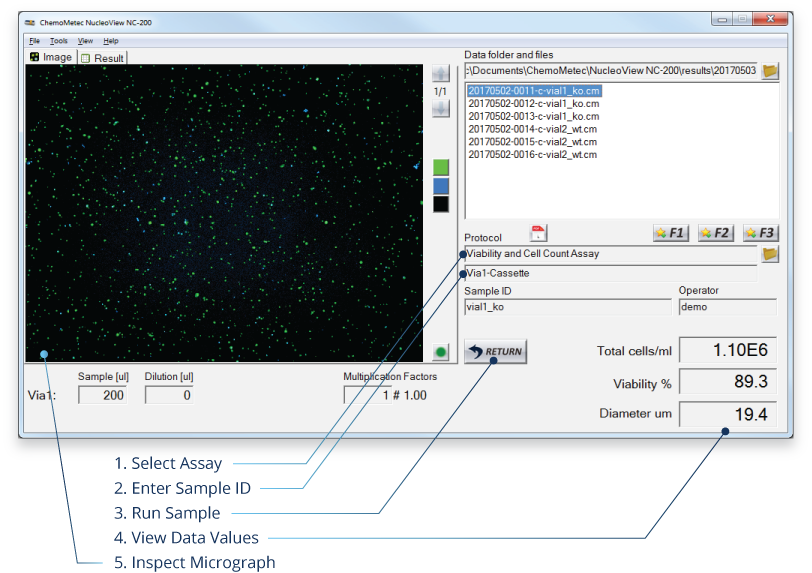Switch to the Image tab
The image size is (812, 573).
(51, 57)
